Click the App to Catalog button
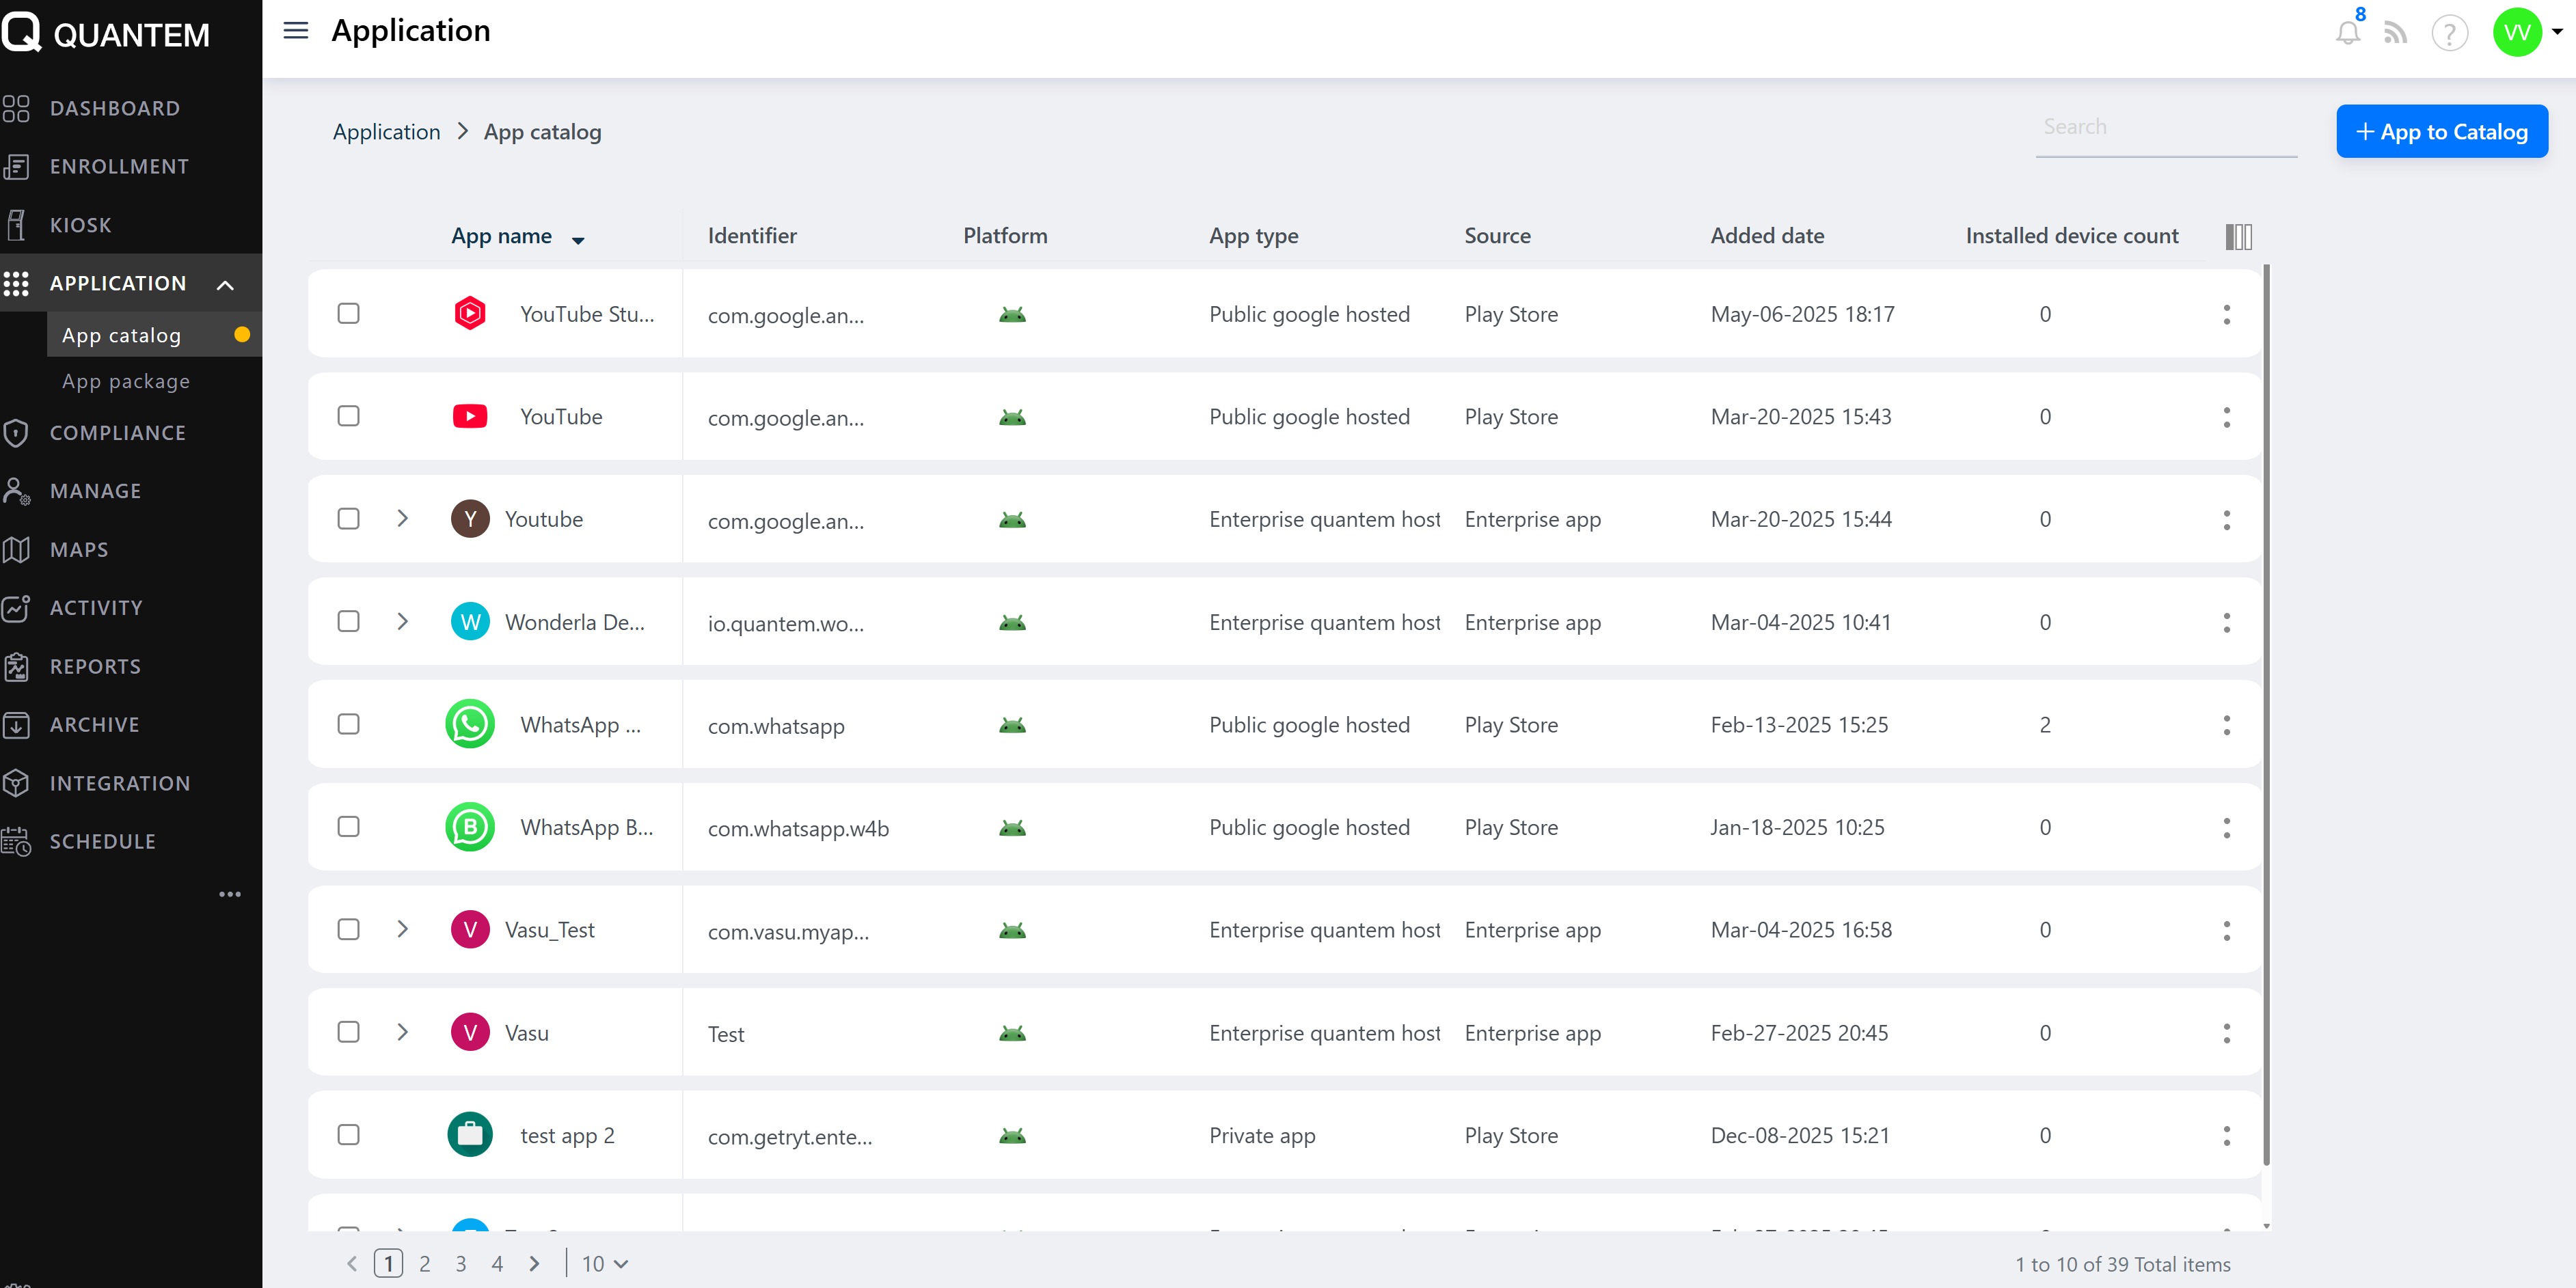The height and width of the screenshot is (1288, 2576). point(2441,132)
